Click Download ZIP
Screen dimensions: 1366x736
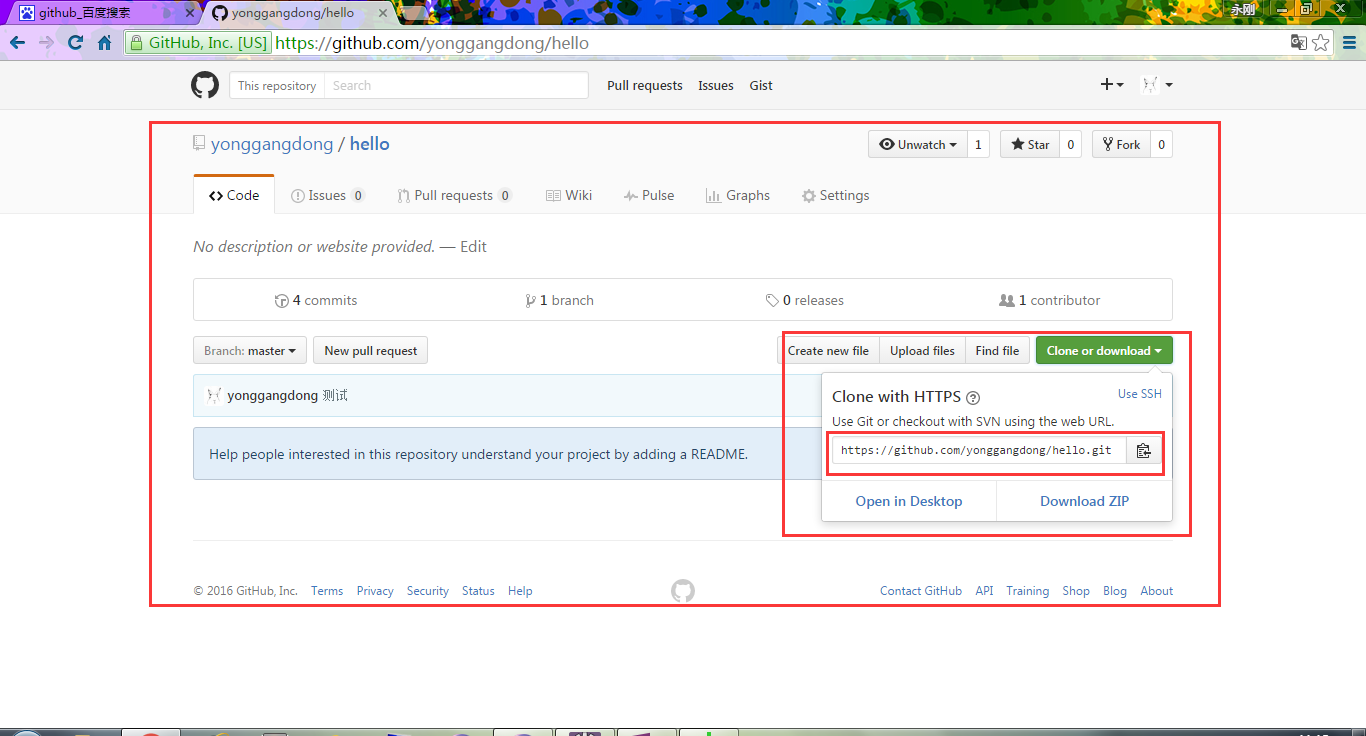pyautogui.click(x=1084, y=501)
